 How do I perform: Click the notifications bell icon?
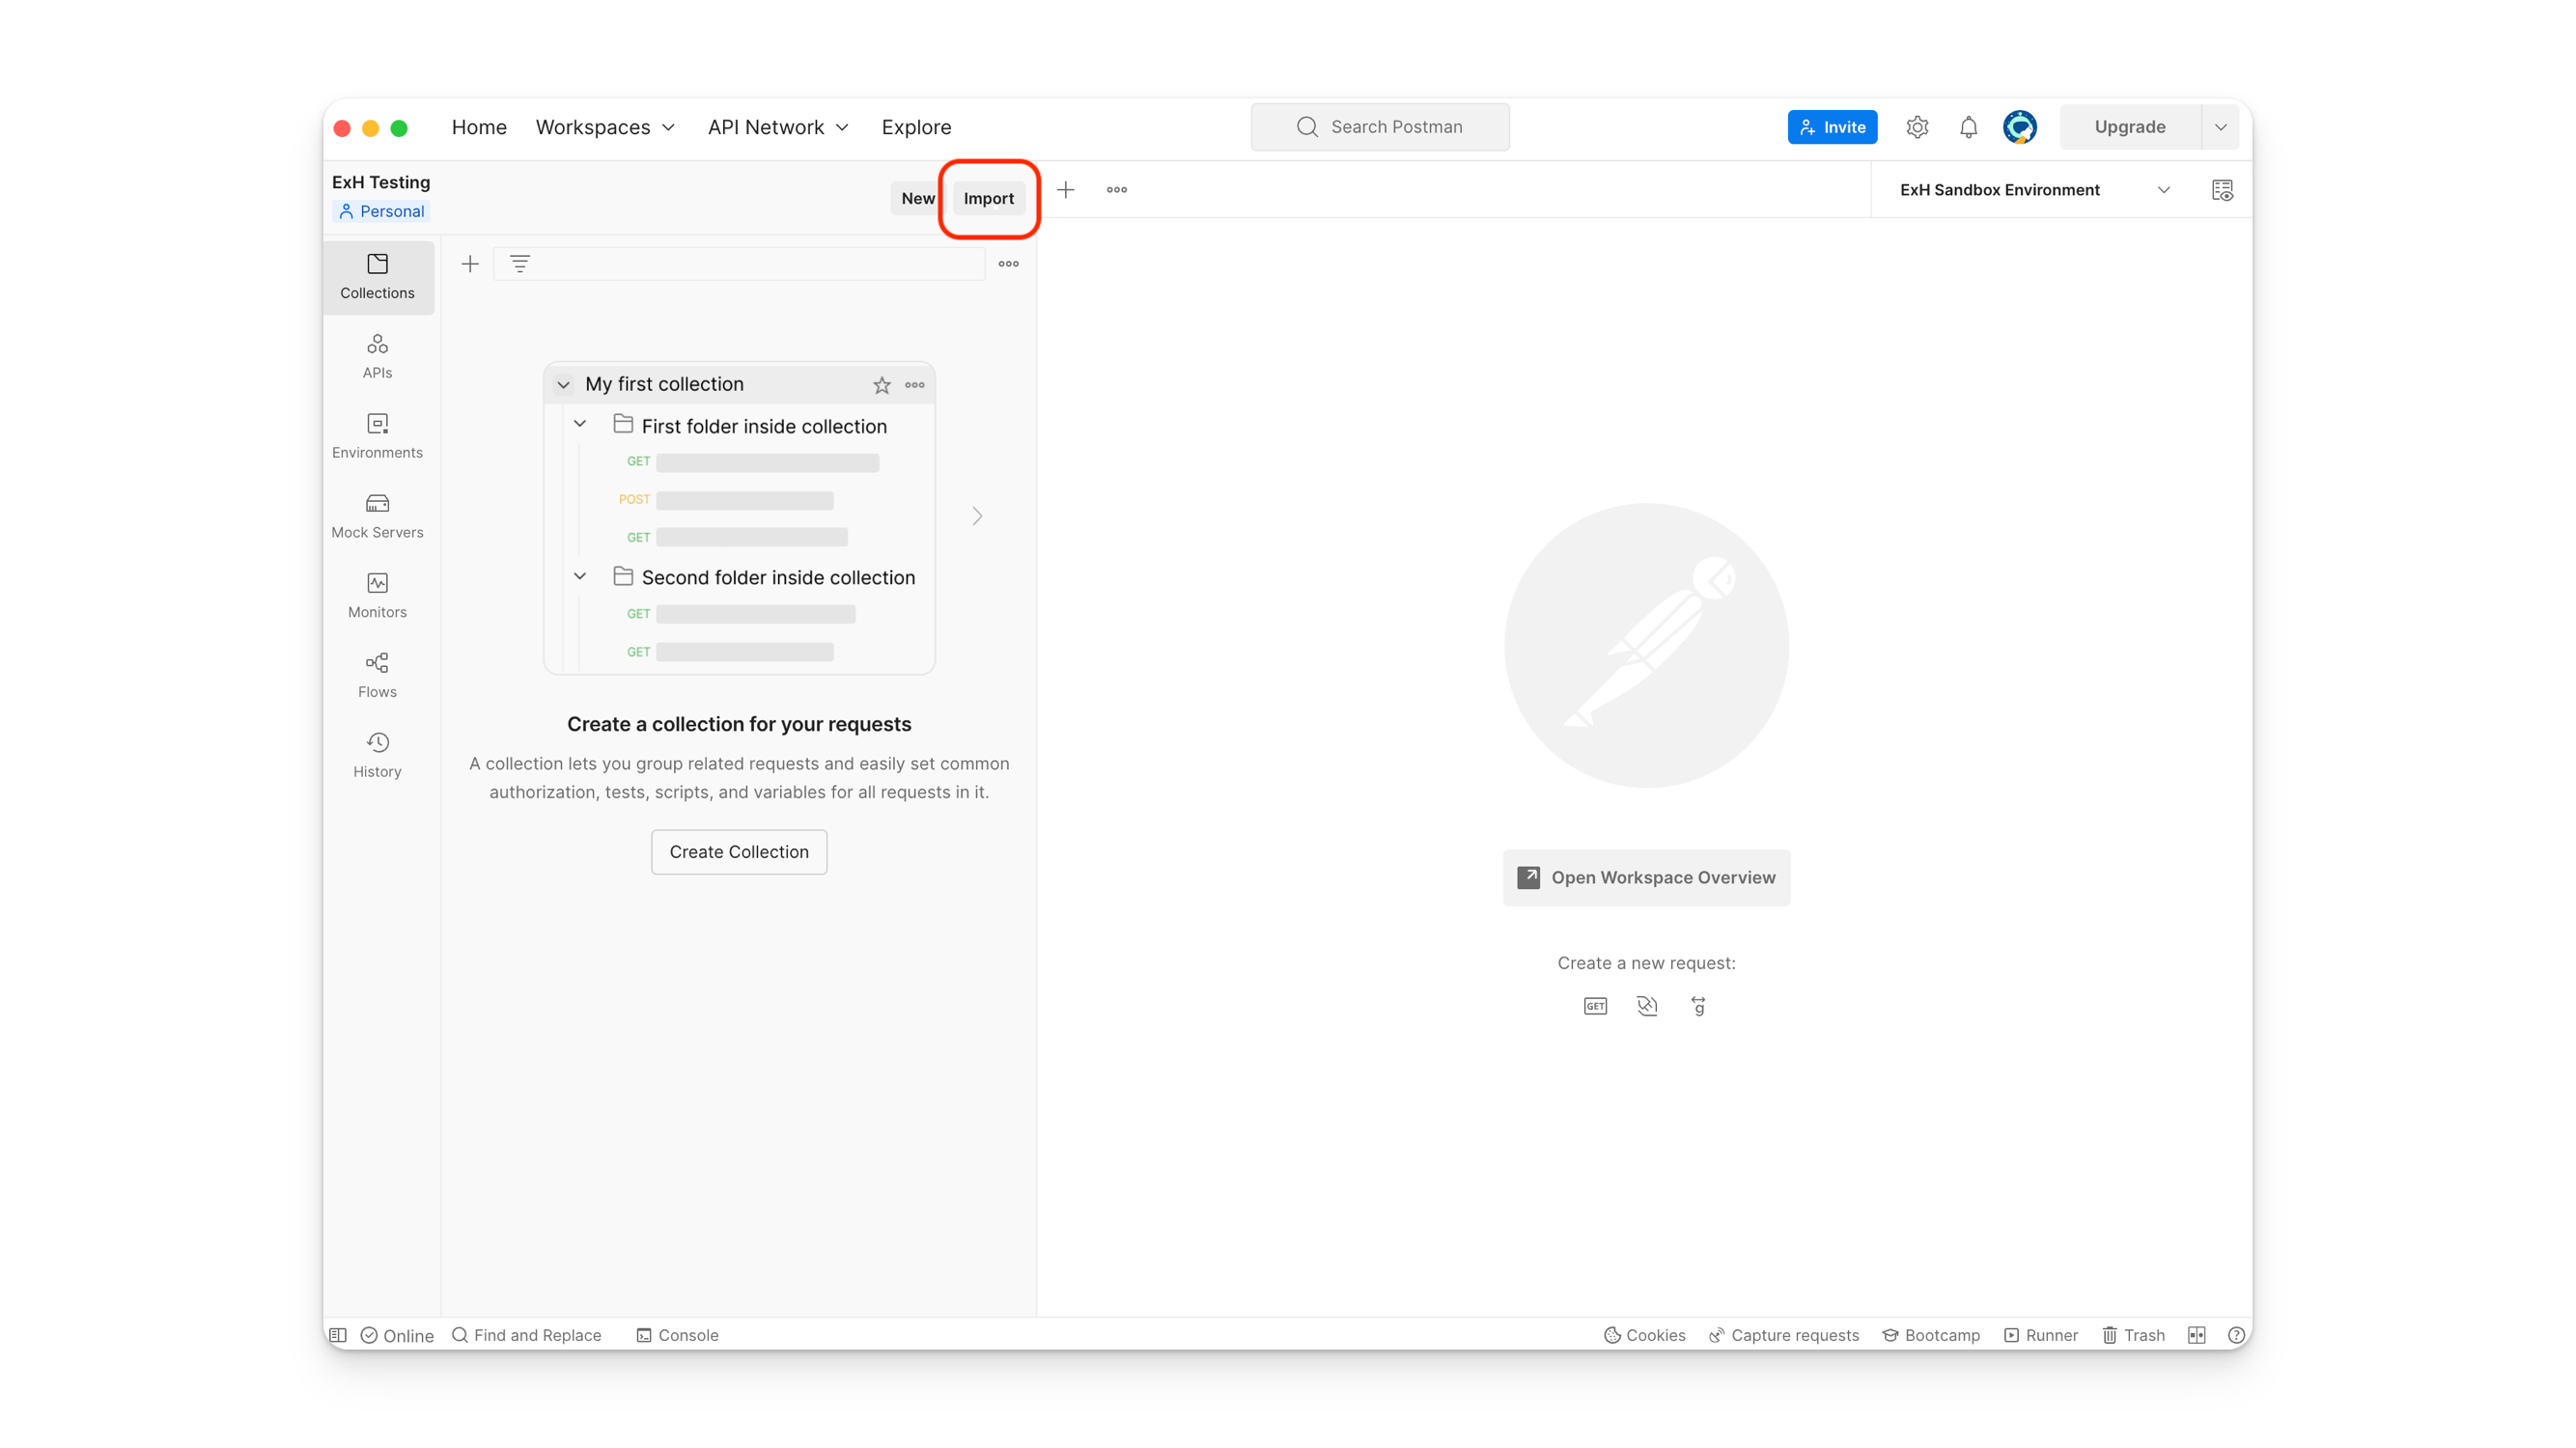[1968, 127]
